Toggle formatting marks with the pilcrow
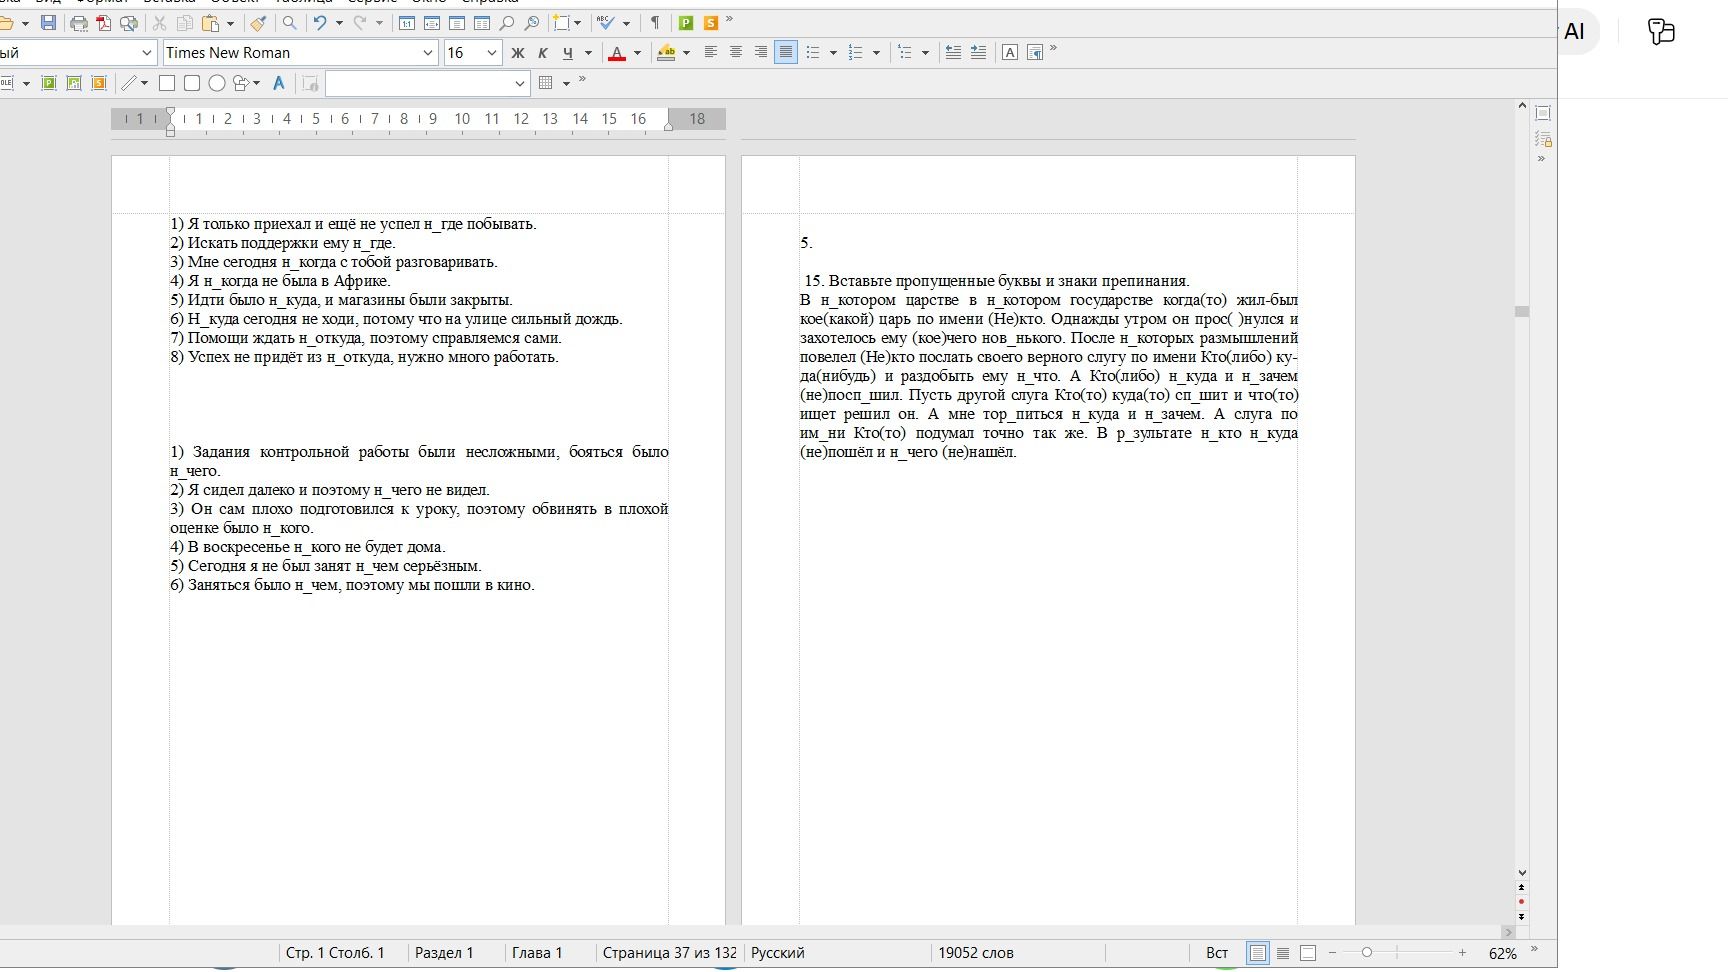This screenshot has width=1728, height=972. coord(655,23)
